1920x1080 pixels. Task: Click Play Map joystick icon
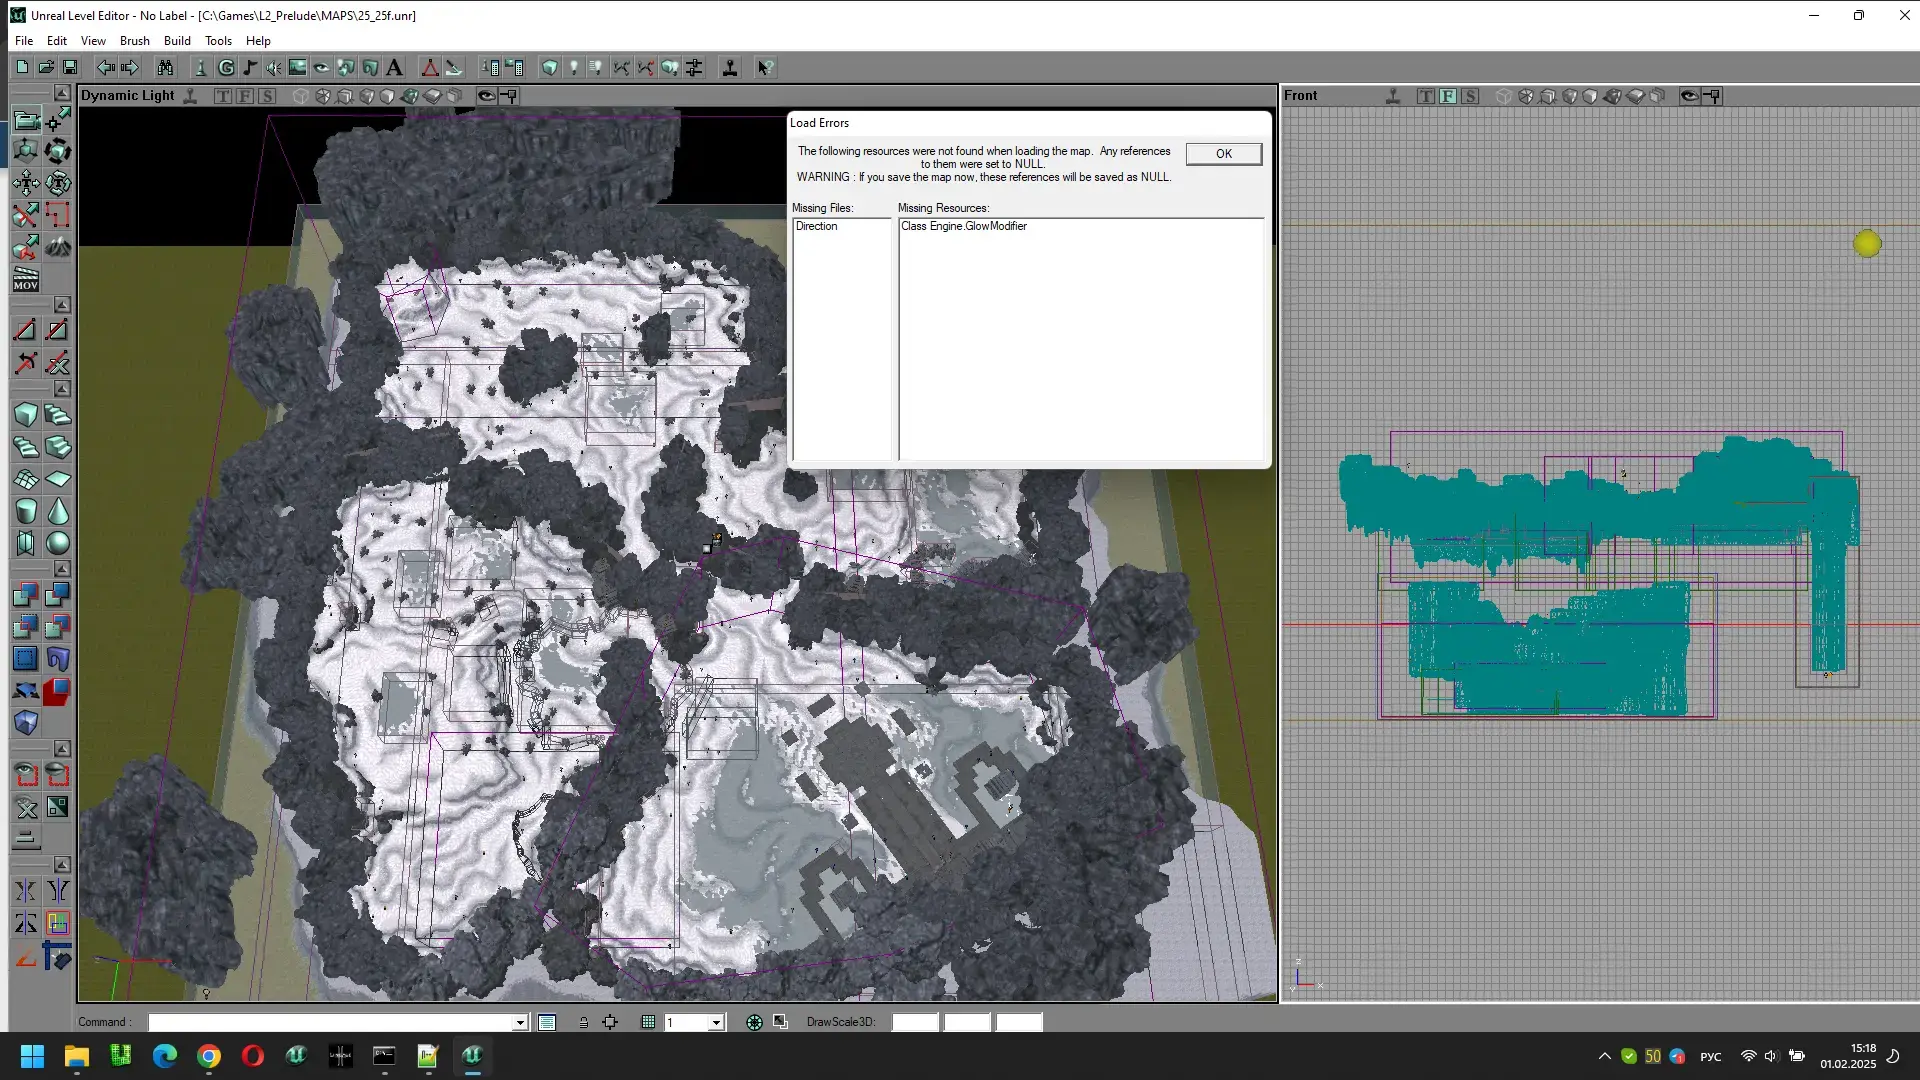tap(730, 68)
